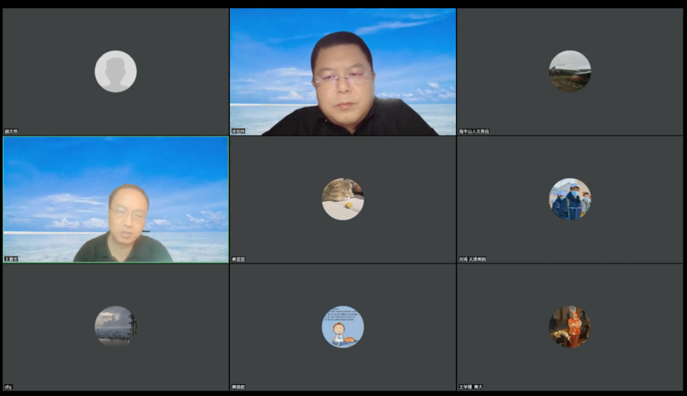Select dark tile containing cartoon child avatar
The width and height of the screenshot is (687, 396).
coord(343,327)
